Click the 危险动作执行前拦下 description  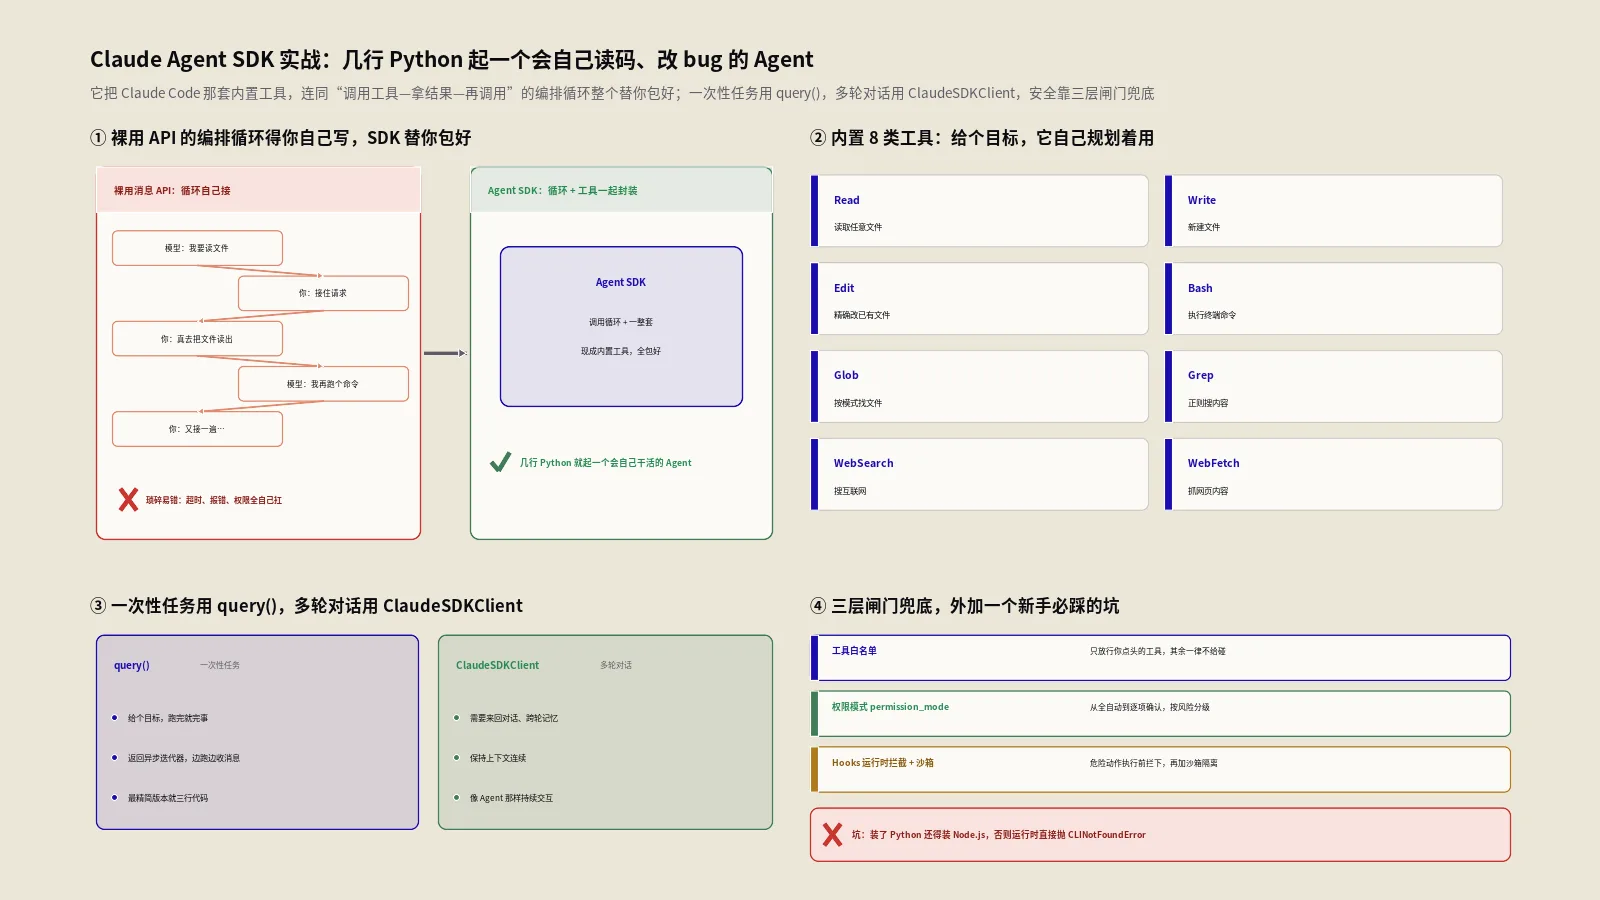tap(1154, 763)
